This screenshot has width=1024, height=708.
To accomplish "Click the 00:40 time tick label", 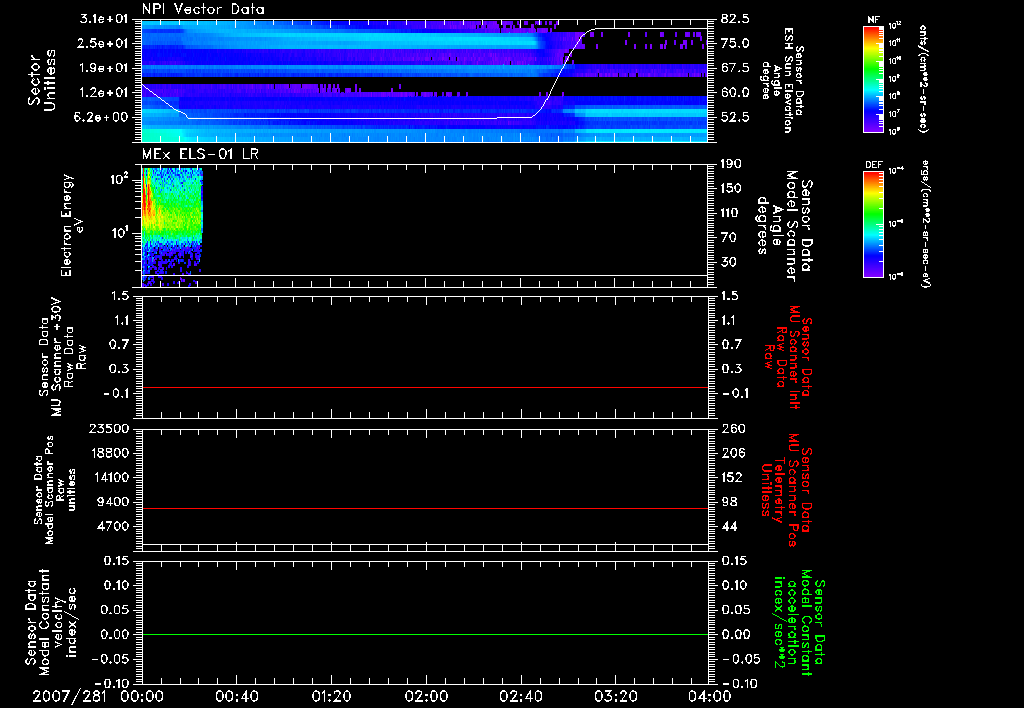I will (236, 696).
